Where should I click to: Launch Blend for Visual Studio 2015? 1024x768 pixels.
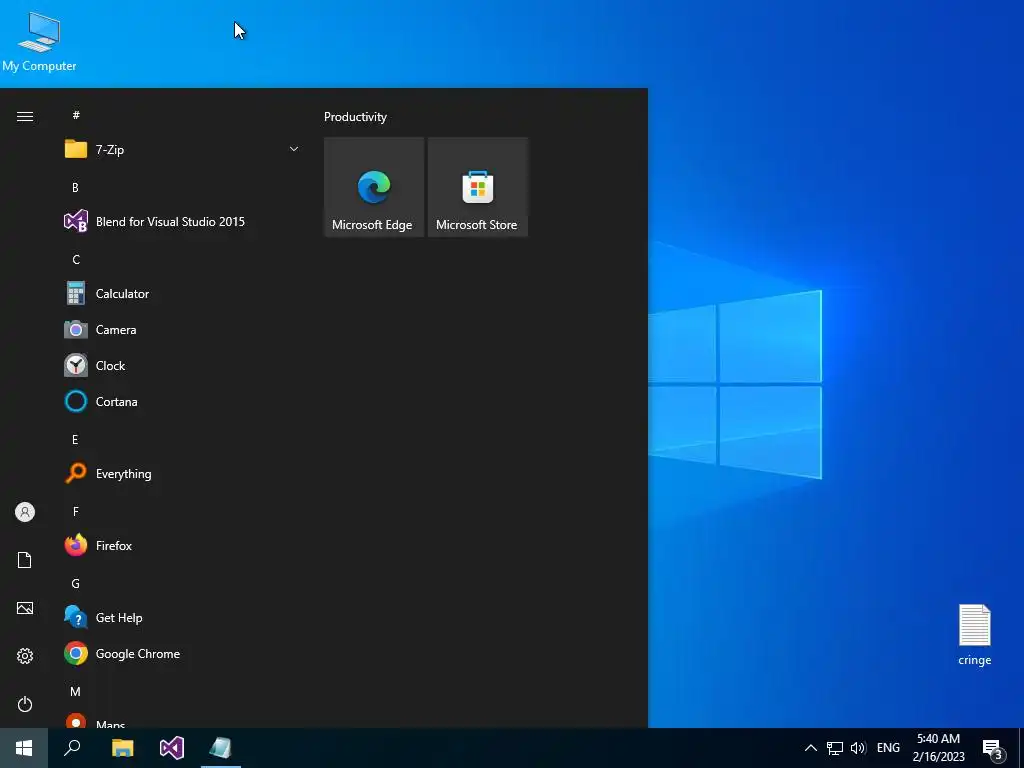[183, 221]
